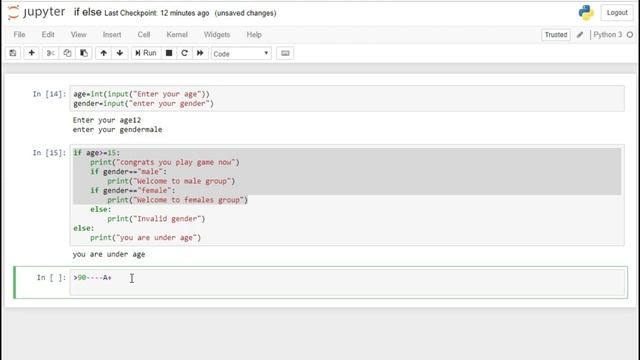Screen dimensions: 640x360
Task: Open the Edit menu
Action: [48, 35]
